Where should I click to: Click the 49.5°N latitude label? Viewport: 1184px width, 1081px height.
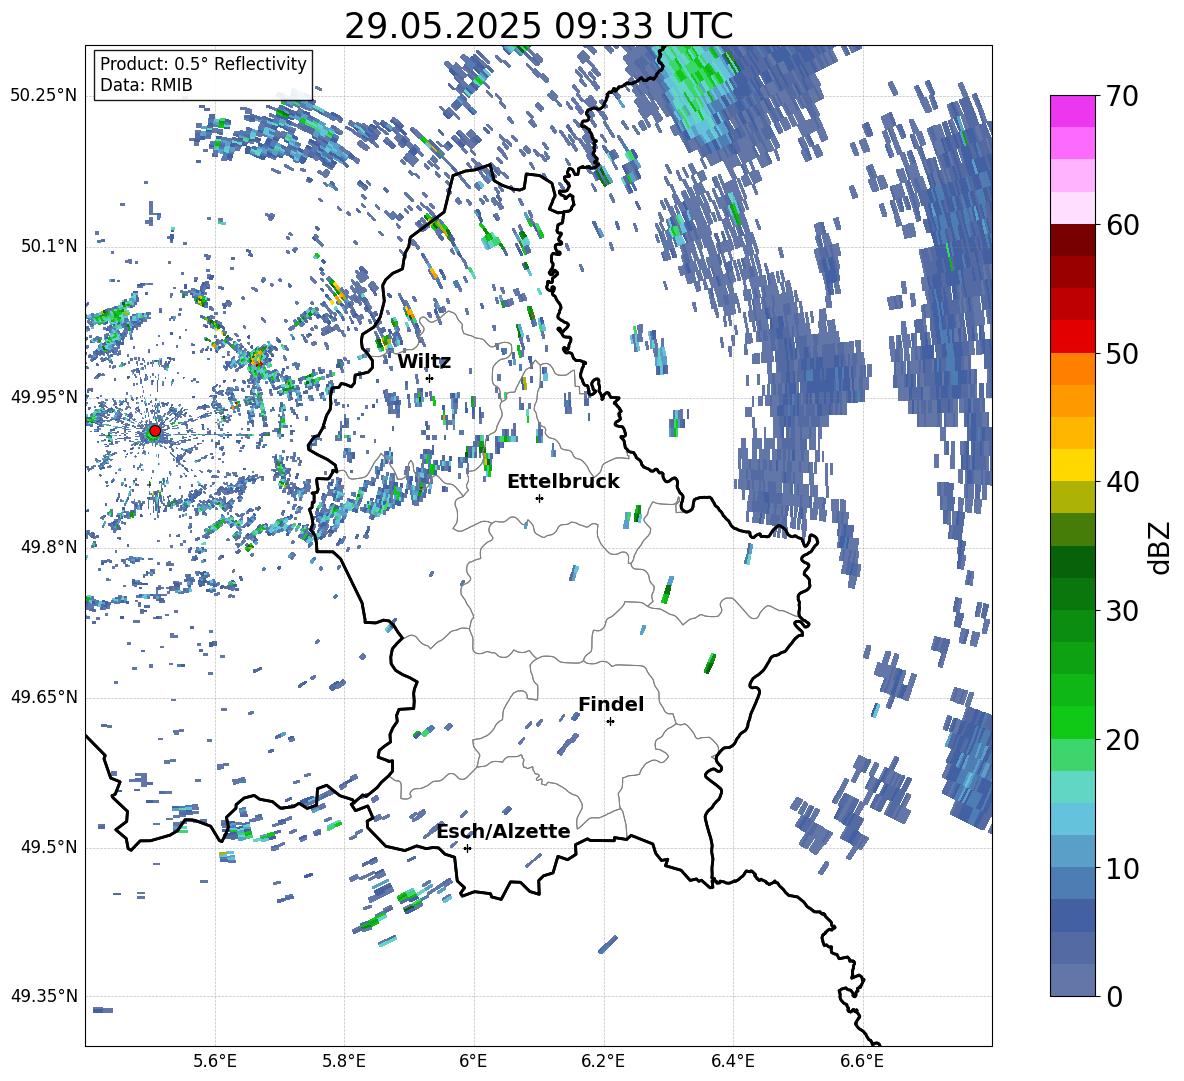[x=48, y=846]
